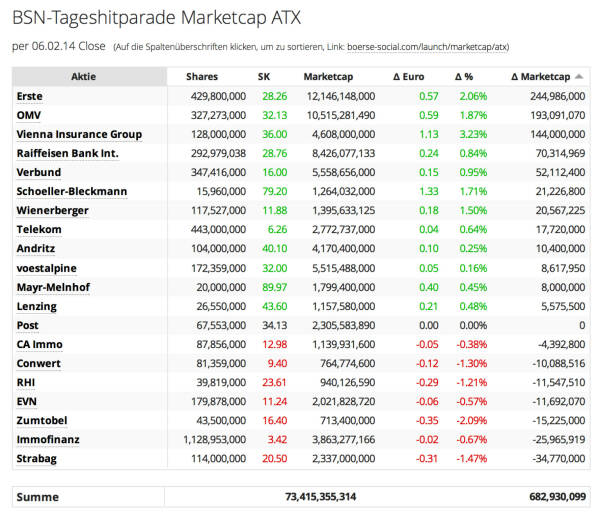The width and height of the screenshot is (600, 513).
Task: Sort table by Aktie column header
Action: [x=84, y=77]
